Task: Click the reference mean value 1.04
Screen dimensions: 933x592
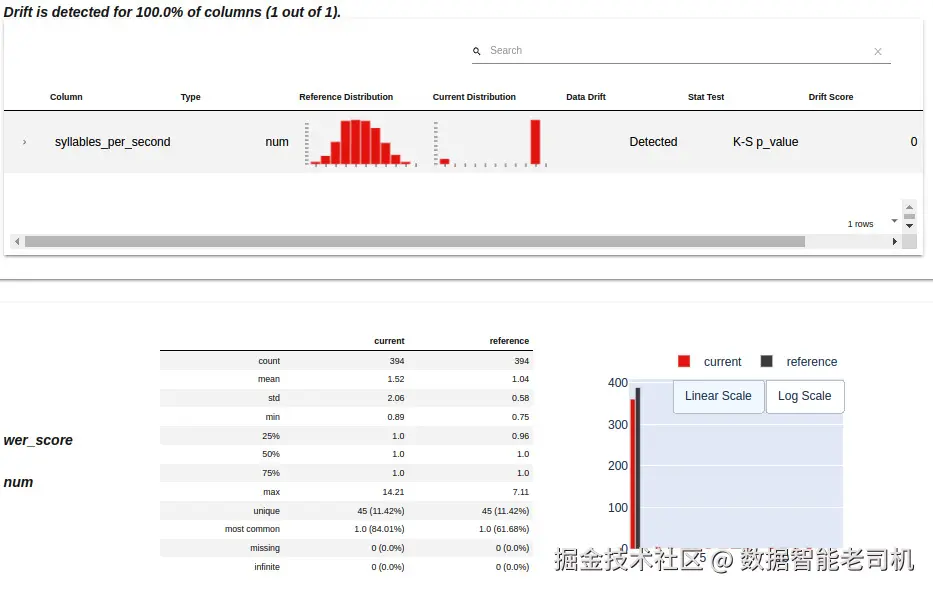Action: [x=520, y=379]
